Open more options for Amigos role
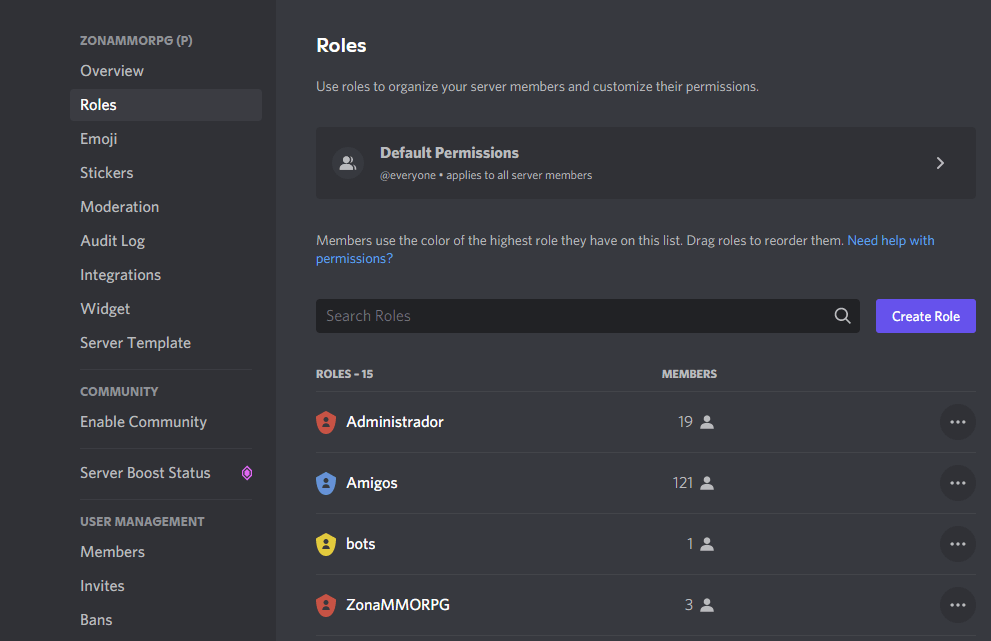This screenshot has height=641, width=991. [x=957, y=483]
